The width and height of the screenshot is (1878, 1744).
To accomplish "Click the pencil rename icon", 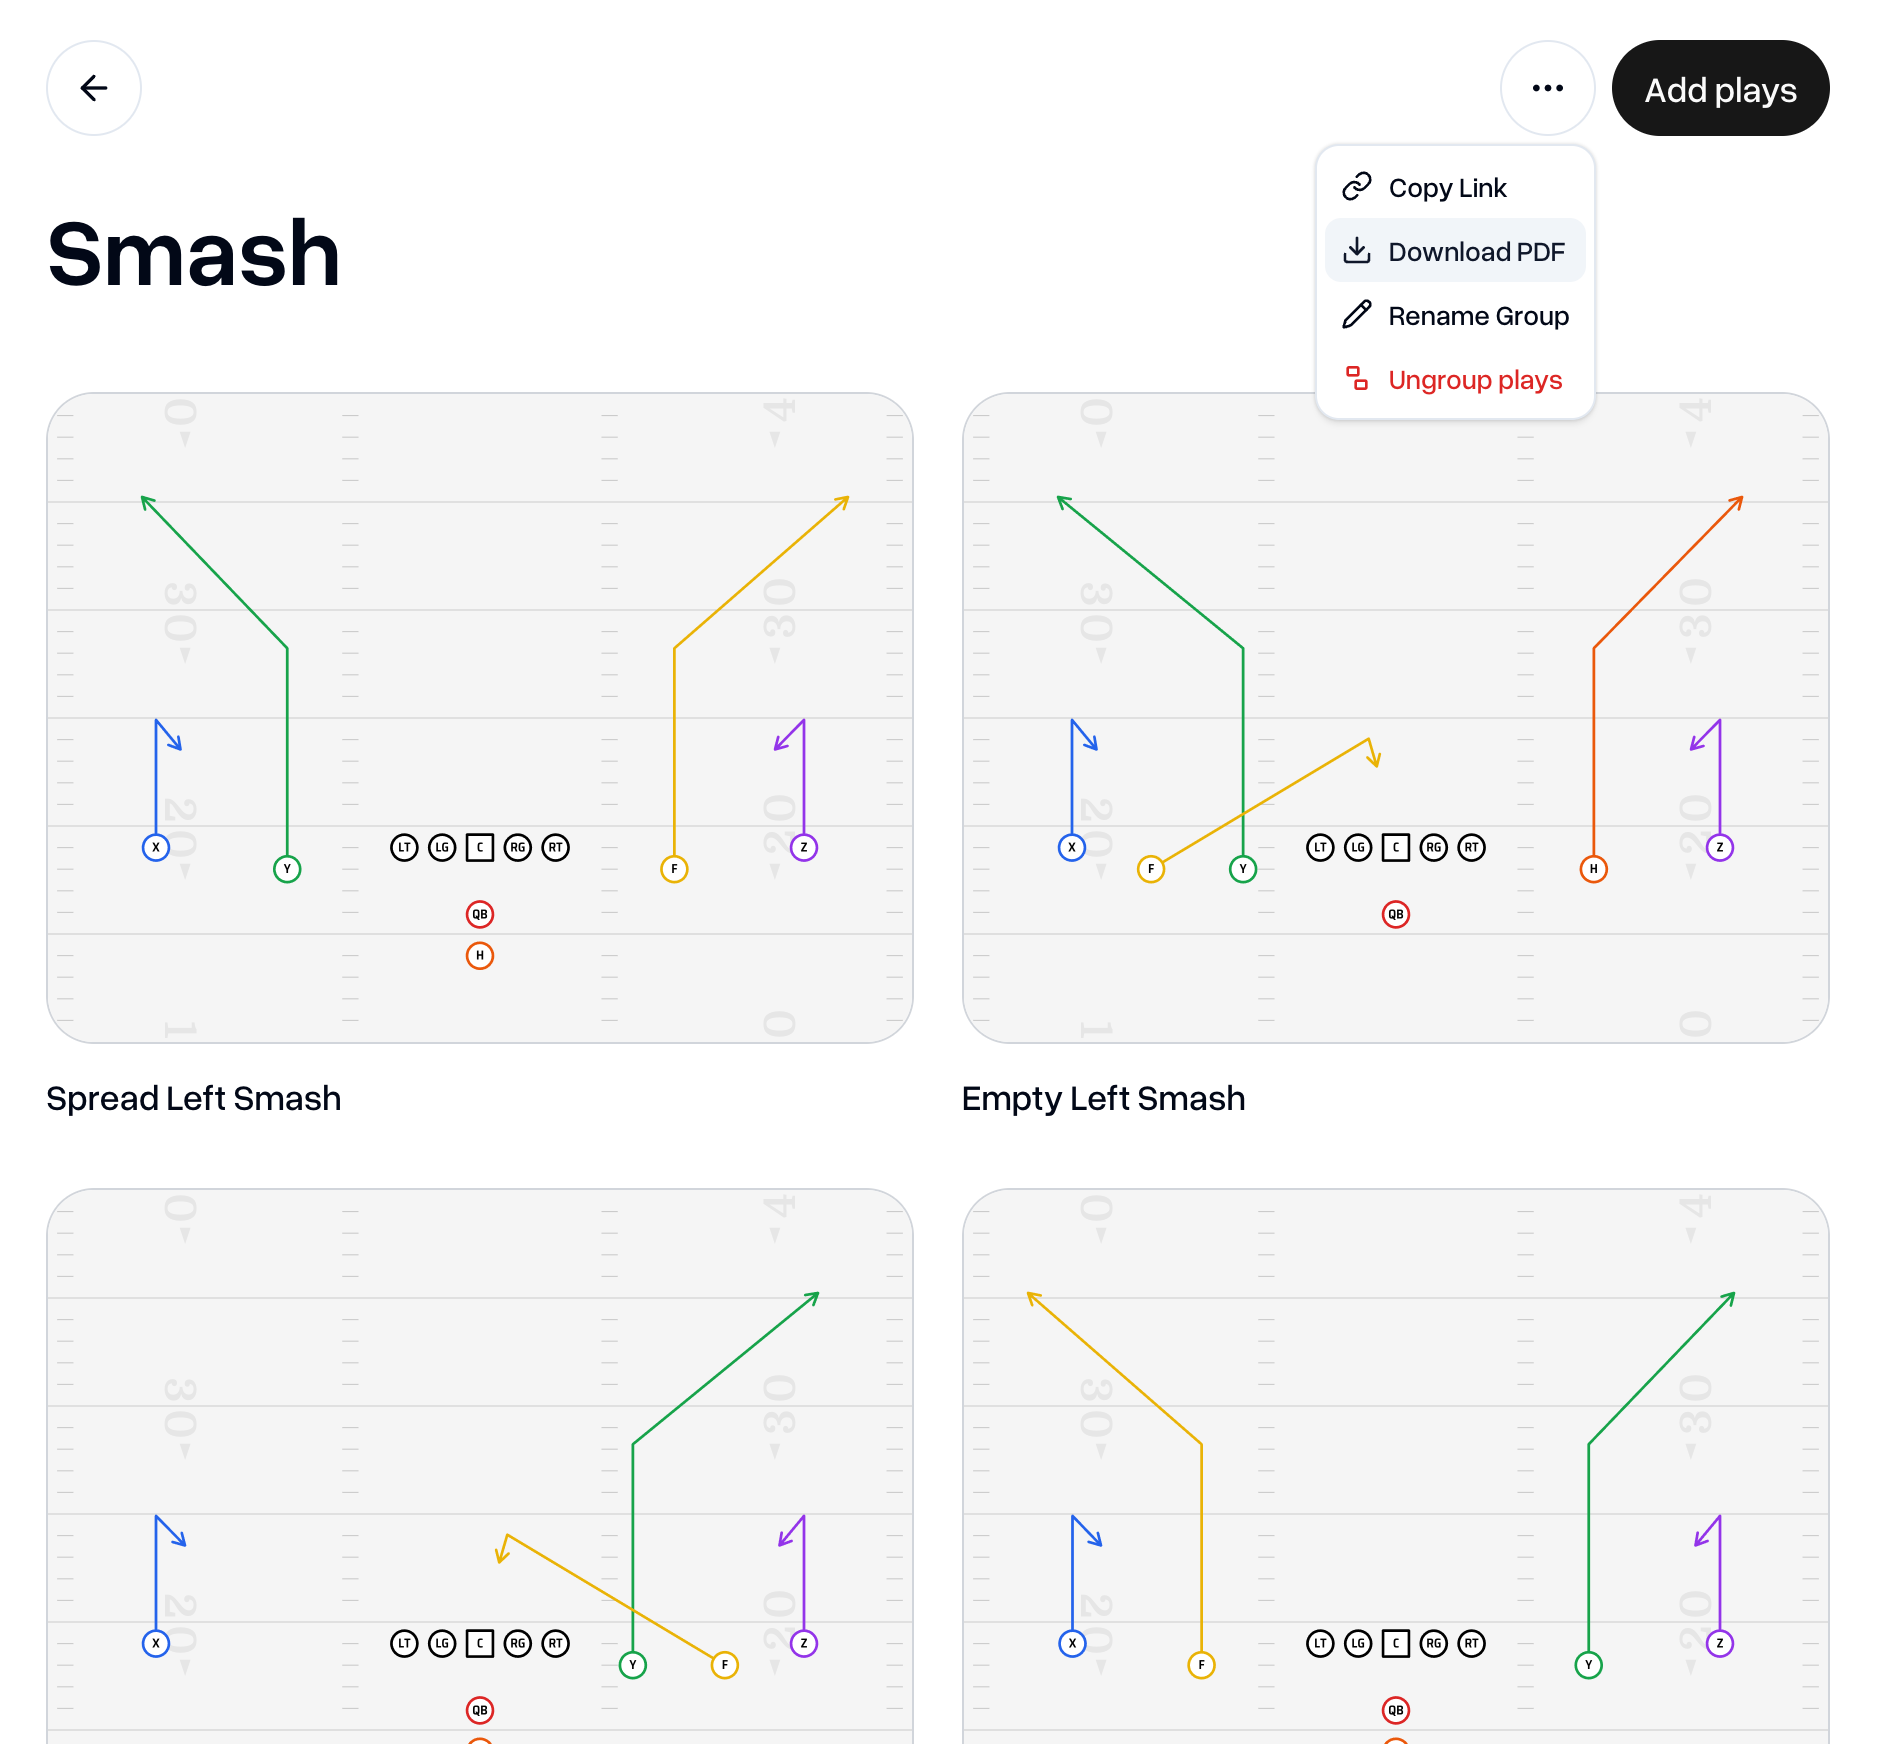I will pos(1357,315).
